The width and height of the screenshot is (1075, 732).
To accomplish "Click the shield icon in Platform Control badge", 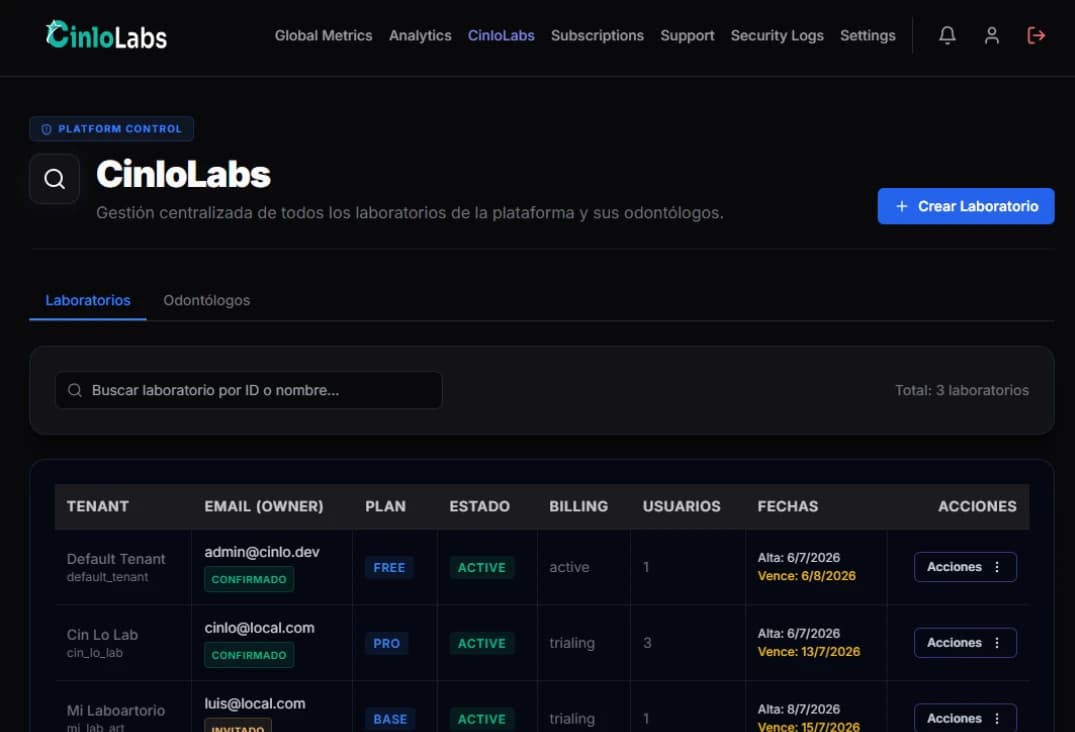I will pyautogui.click(x=47, y=129).
